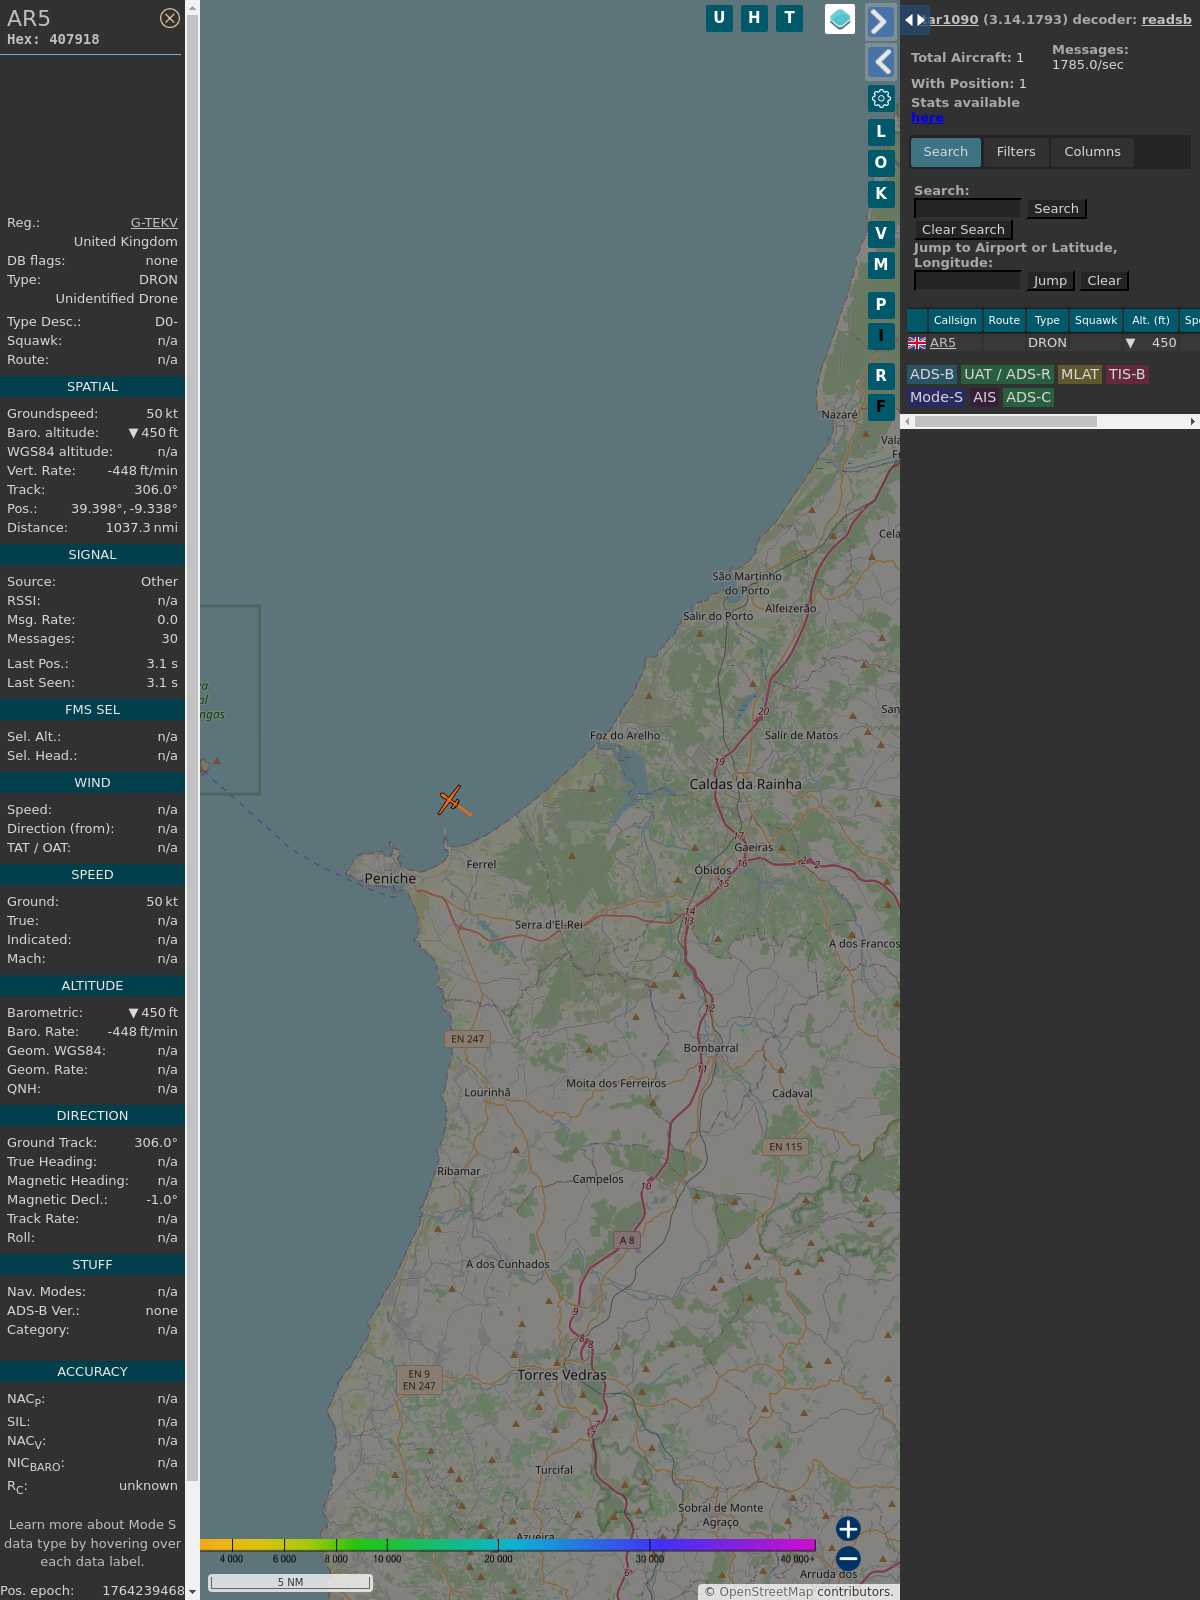This screenshot has width=1200, height=1600.
Task: Click the left arrow sidebar collapse button
Action: [881, 62]
